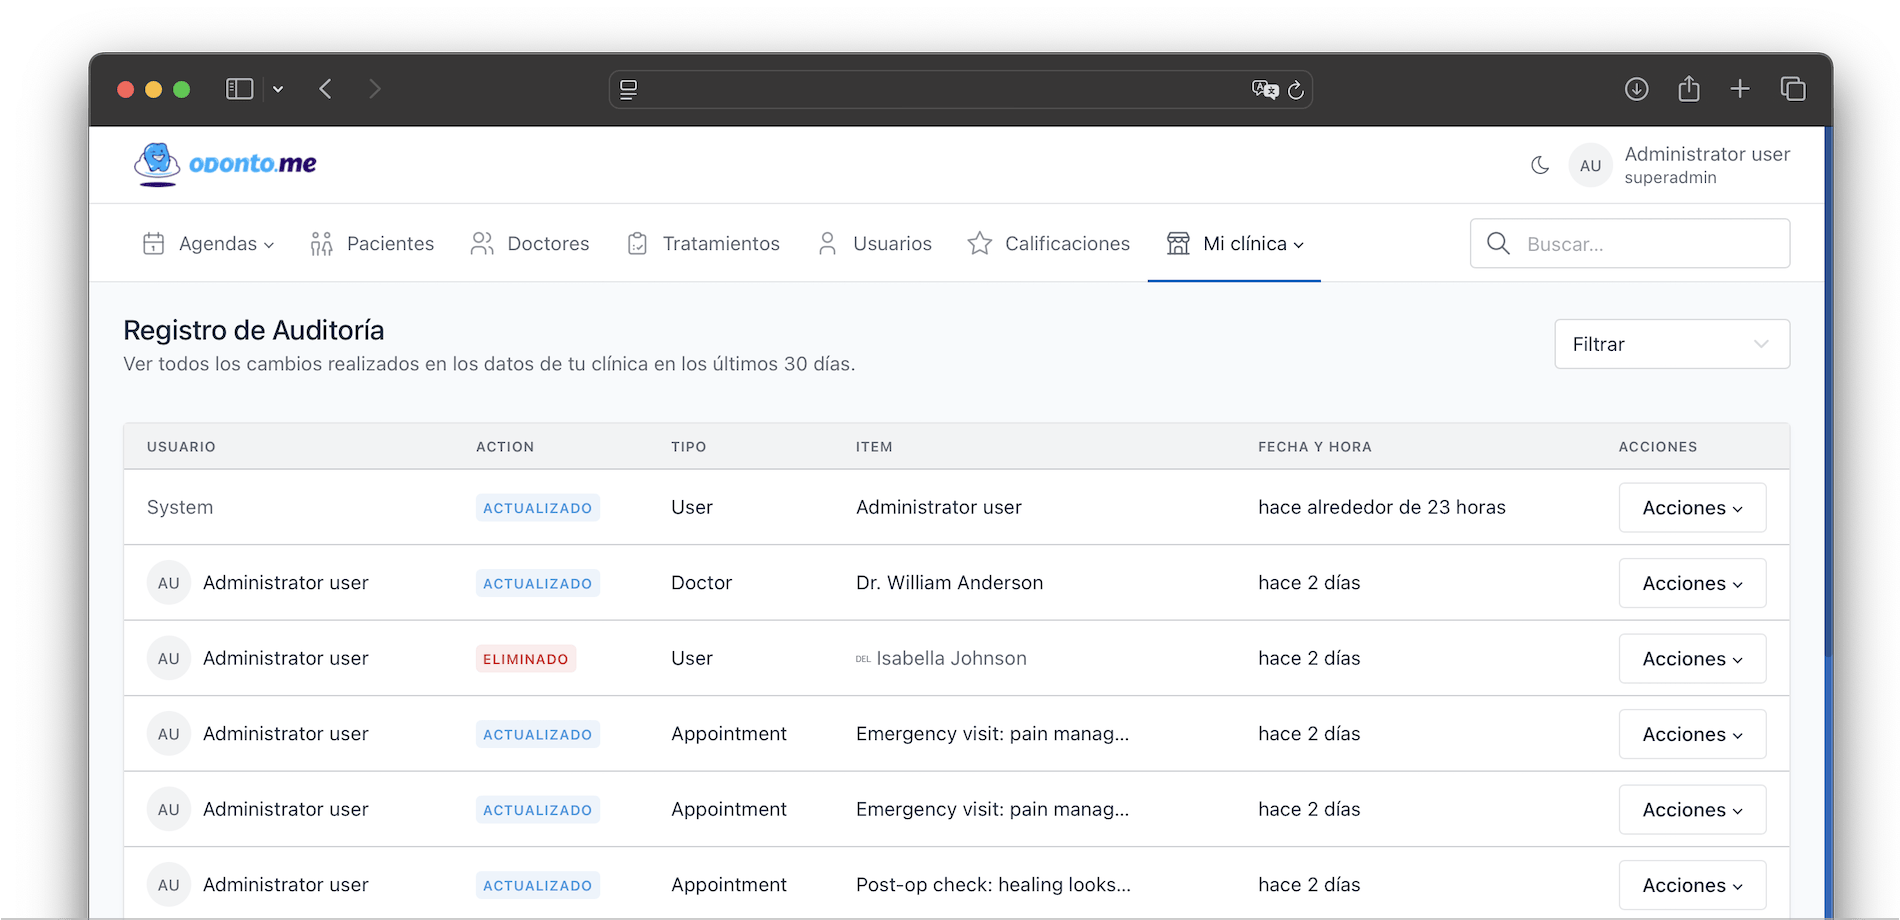Select Dr. William Anderson item
This screenshot has width=1900, height=920.
pos(949,583)
